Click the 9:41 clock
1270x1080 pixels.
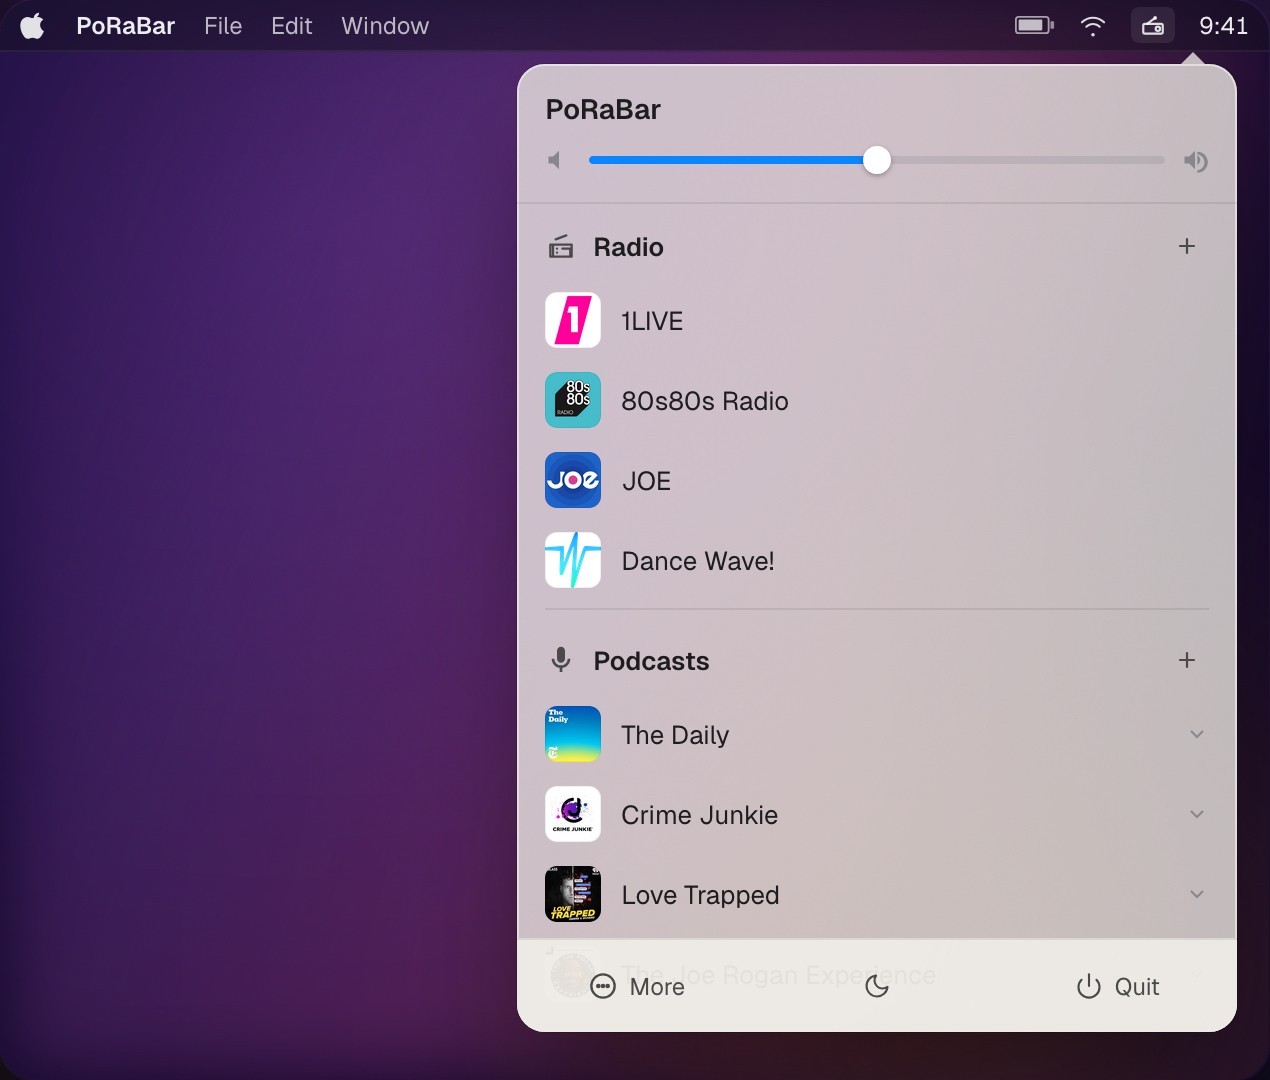[1224, 26]
